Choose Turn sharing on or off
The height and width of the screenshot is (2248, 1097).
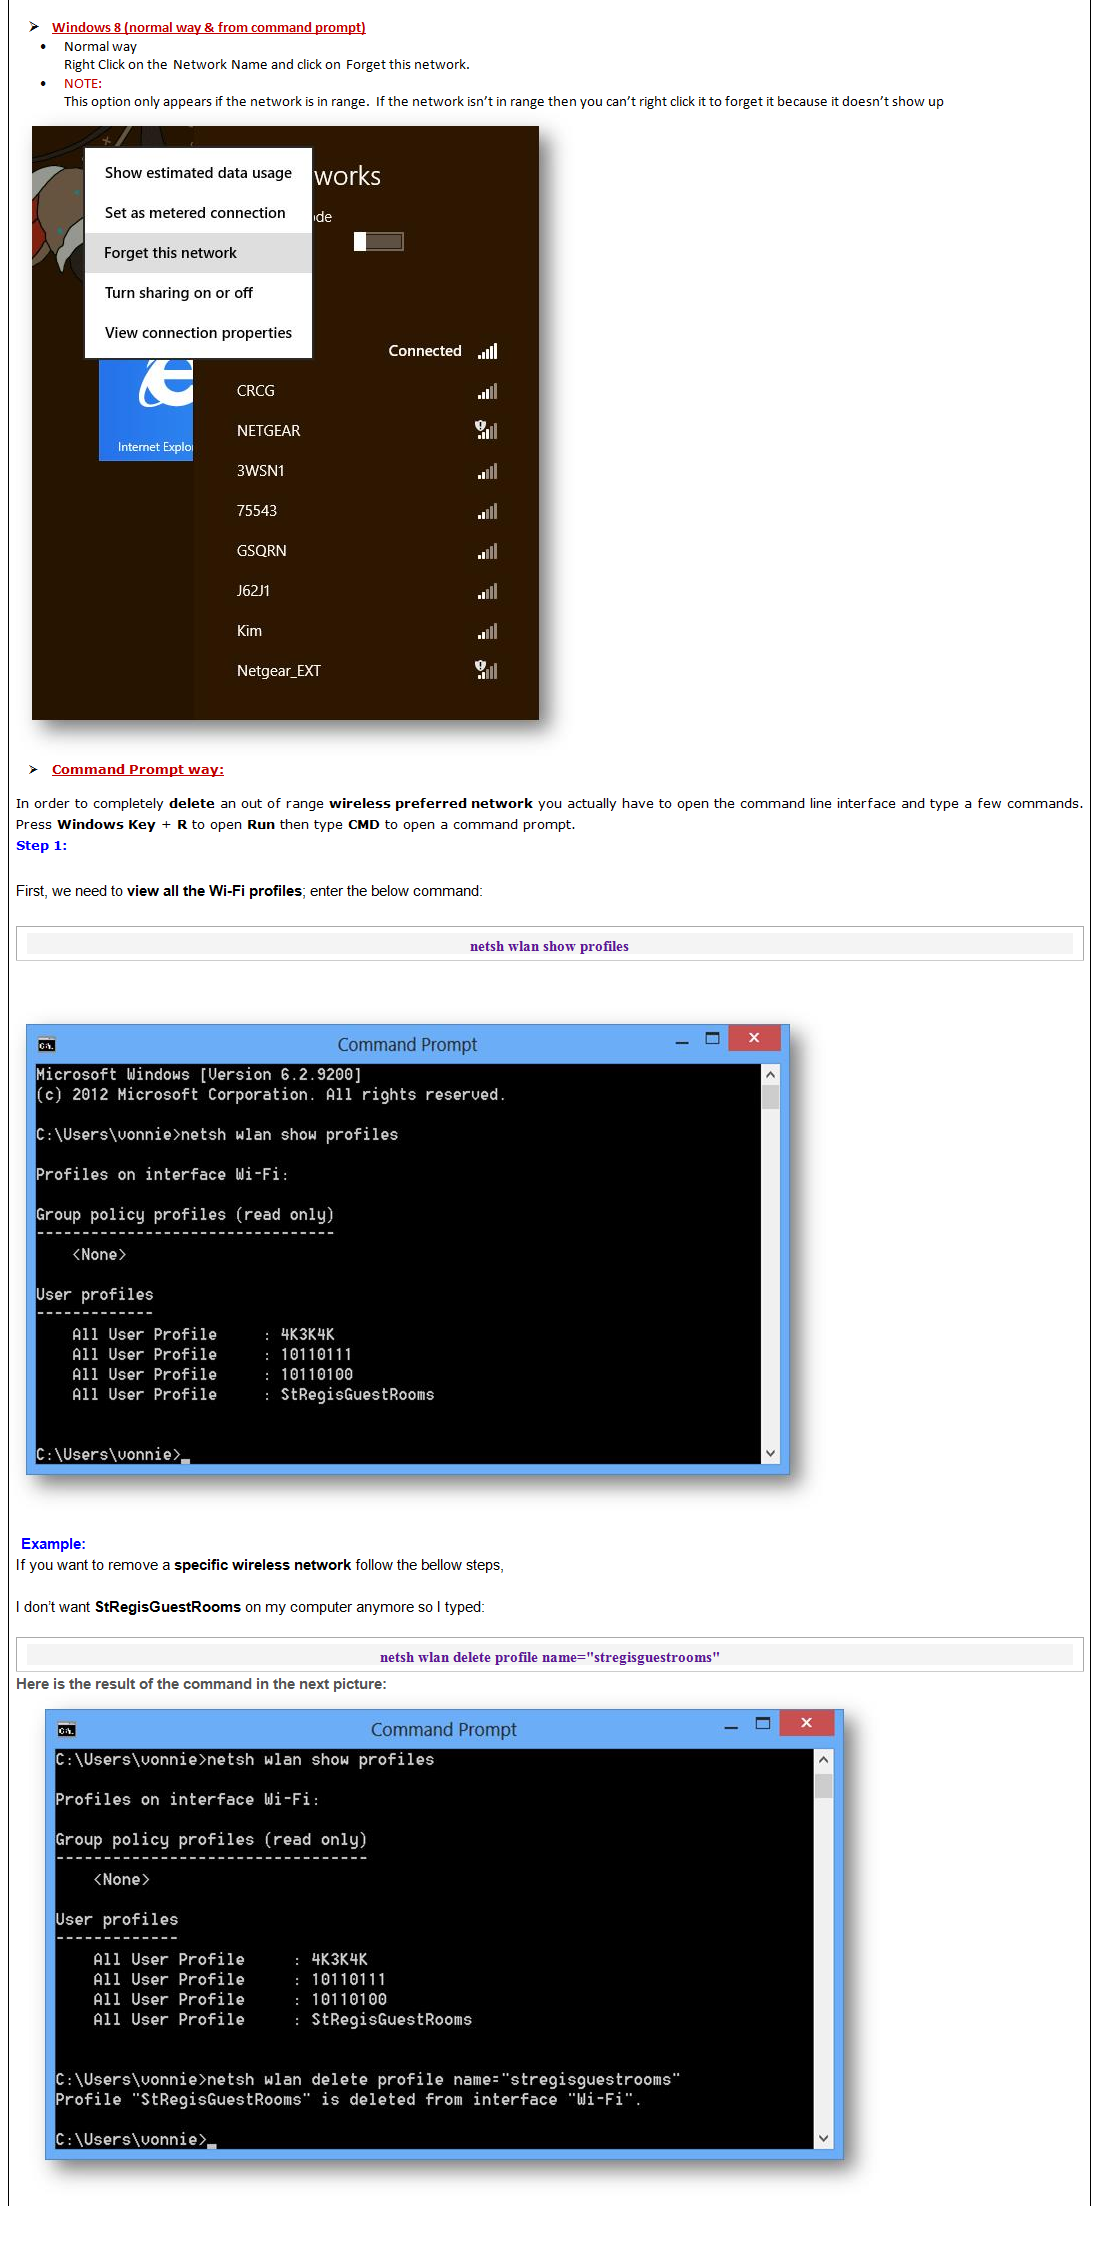click(198, 293)
